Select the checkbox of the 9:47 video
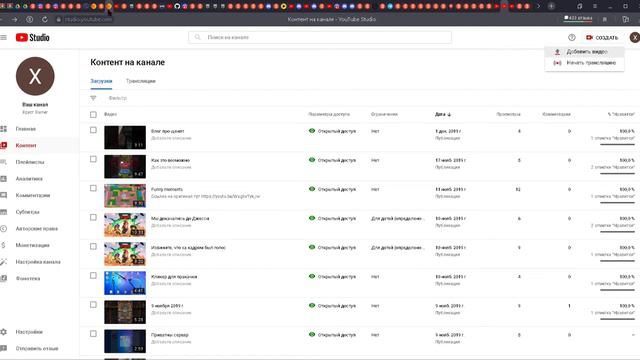Viewport: 640px width, 360px height. pos(93,159)
